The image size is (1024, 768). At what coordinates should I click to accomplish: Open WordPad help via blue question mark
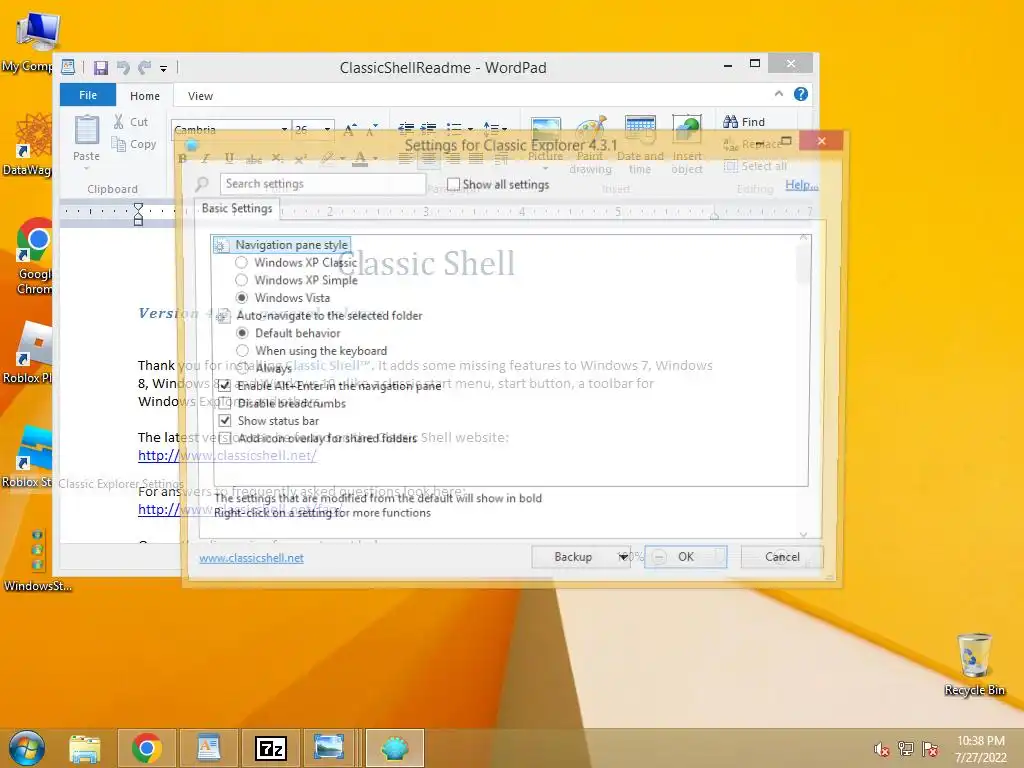[x=801, y=94]
